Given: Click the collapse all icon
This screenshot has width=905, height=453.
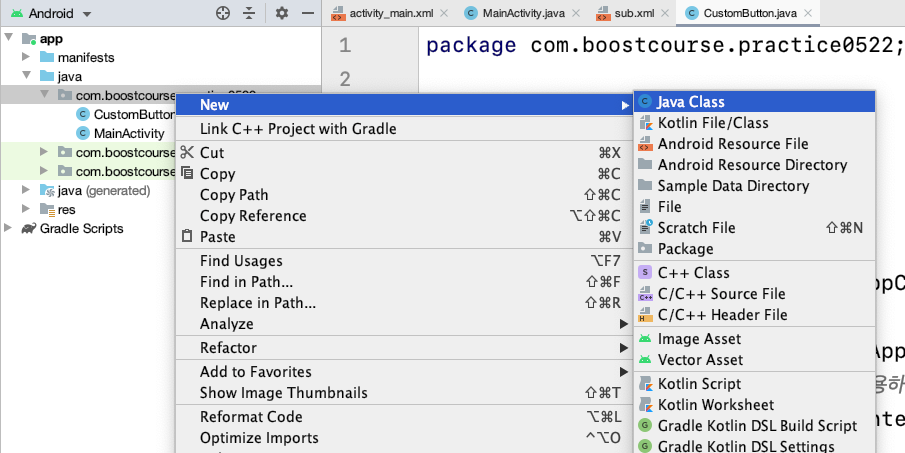Looking at the screenshot, I should 249,13.
